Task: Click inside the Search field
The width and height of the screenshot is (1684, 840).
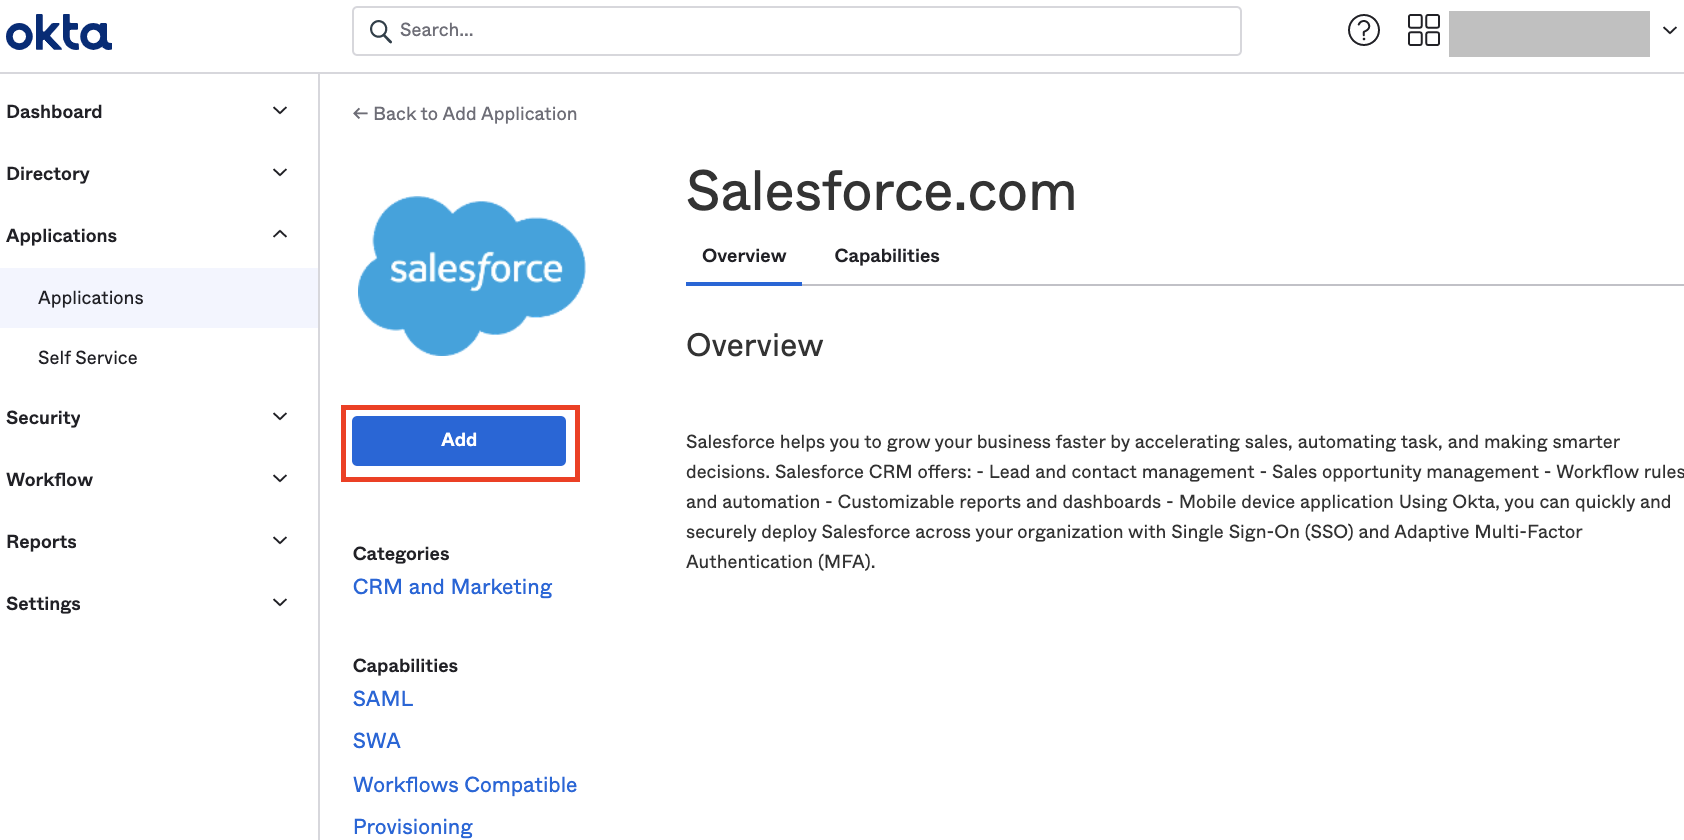Action: pyautogui.click(x=810, y=31)
